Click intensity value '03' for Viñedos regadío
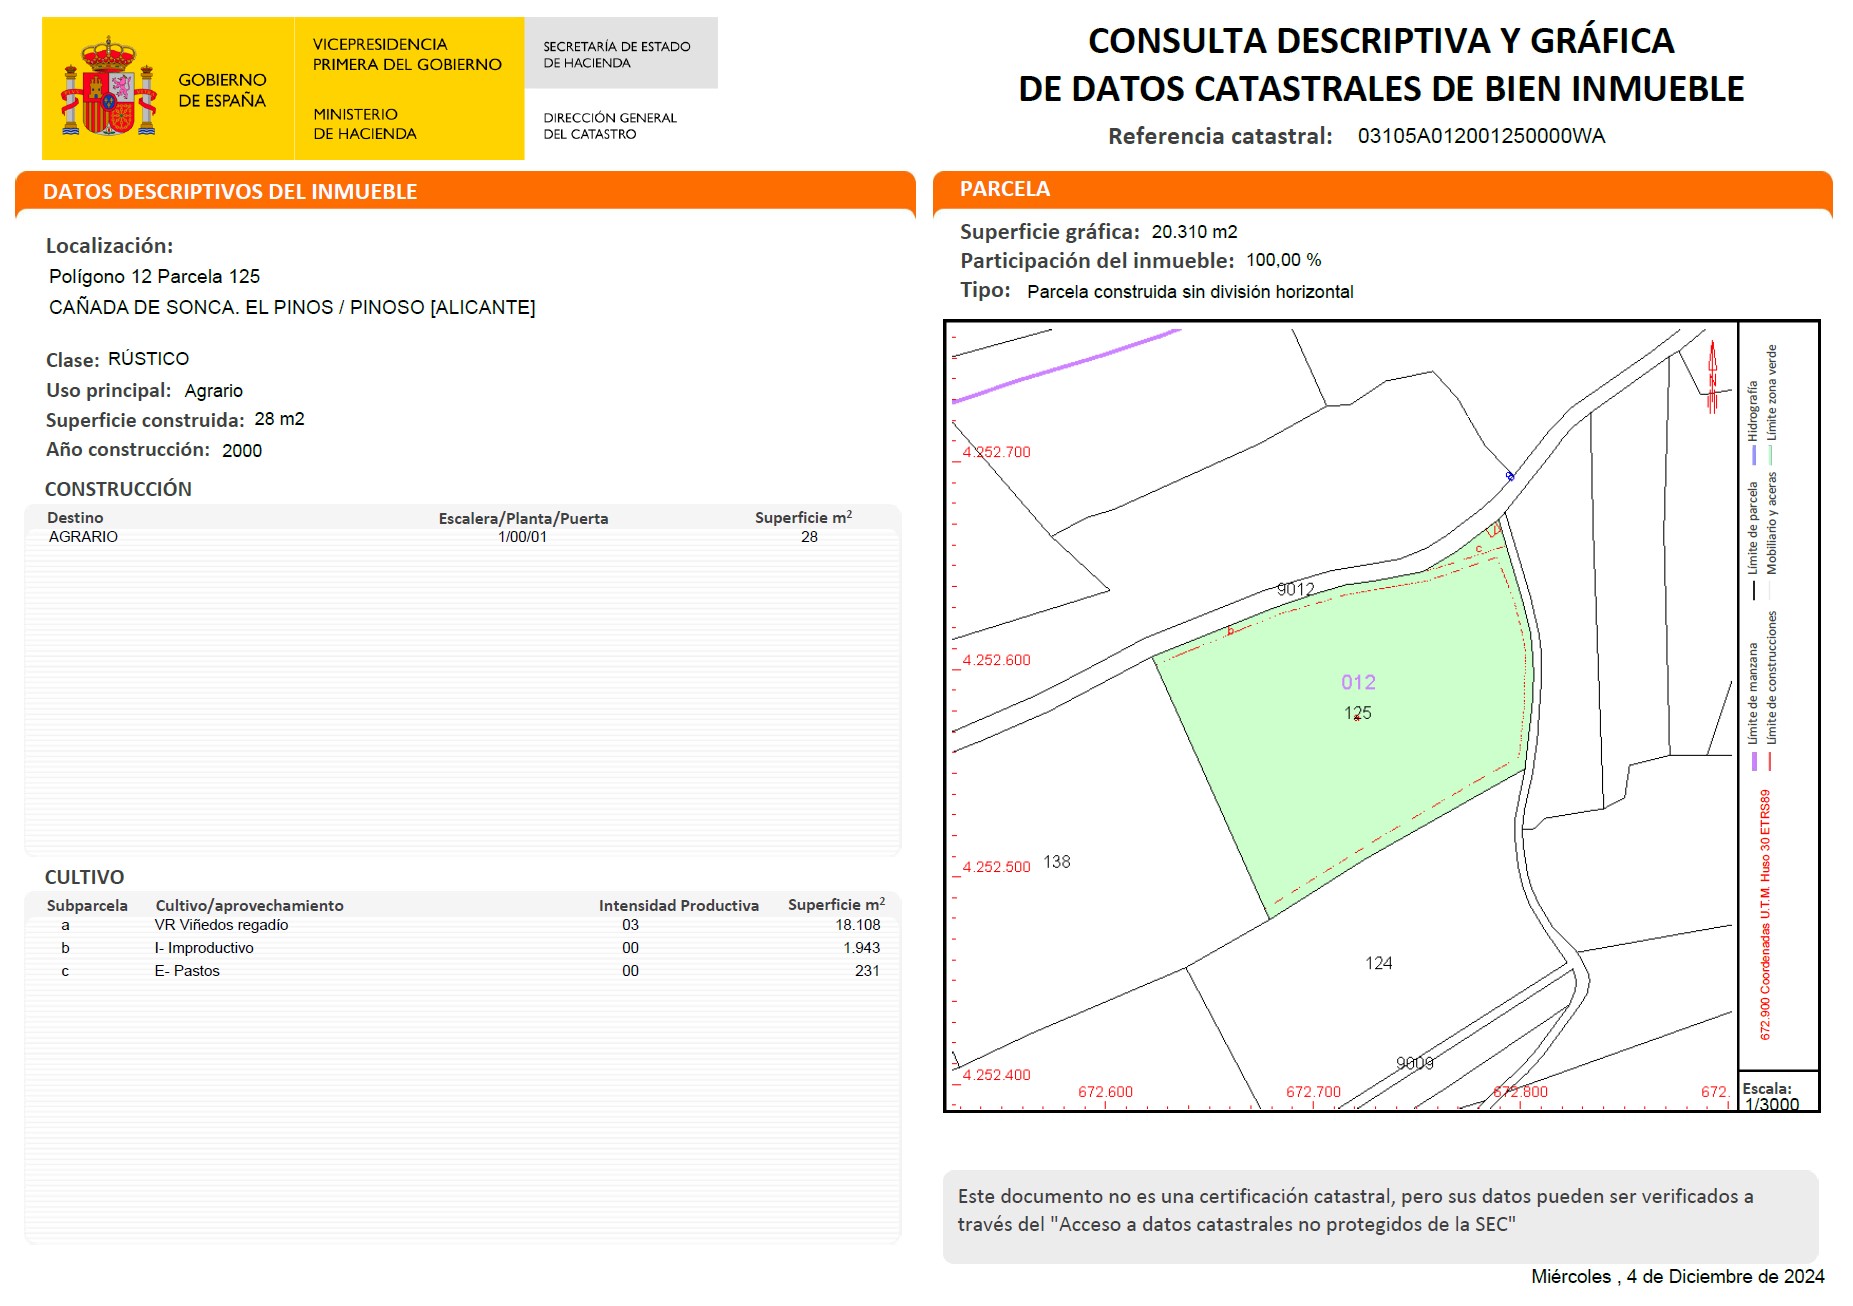Image resolution: width=1853 pixels, height=1306 pixels. 630,925
